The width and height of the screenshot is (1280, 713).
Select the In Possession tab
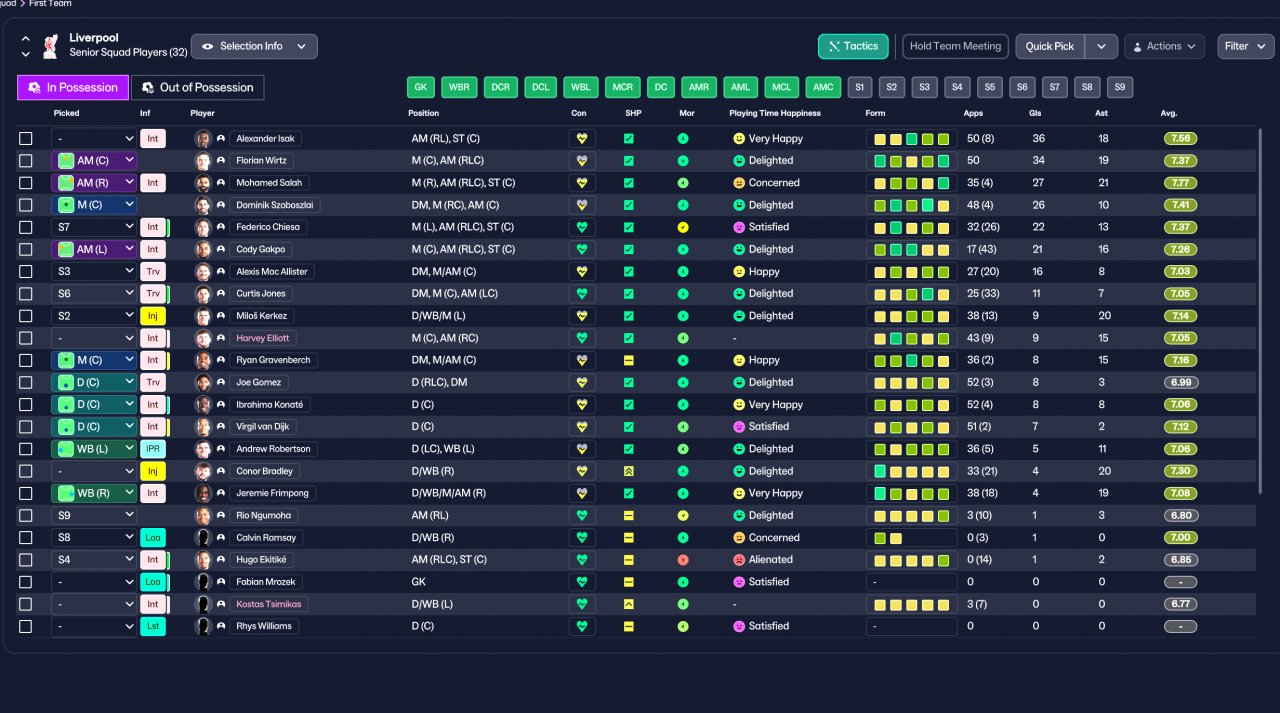73,88
